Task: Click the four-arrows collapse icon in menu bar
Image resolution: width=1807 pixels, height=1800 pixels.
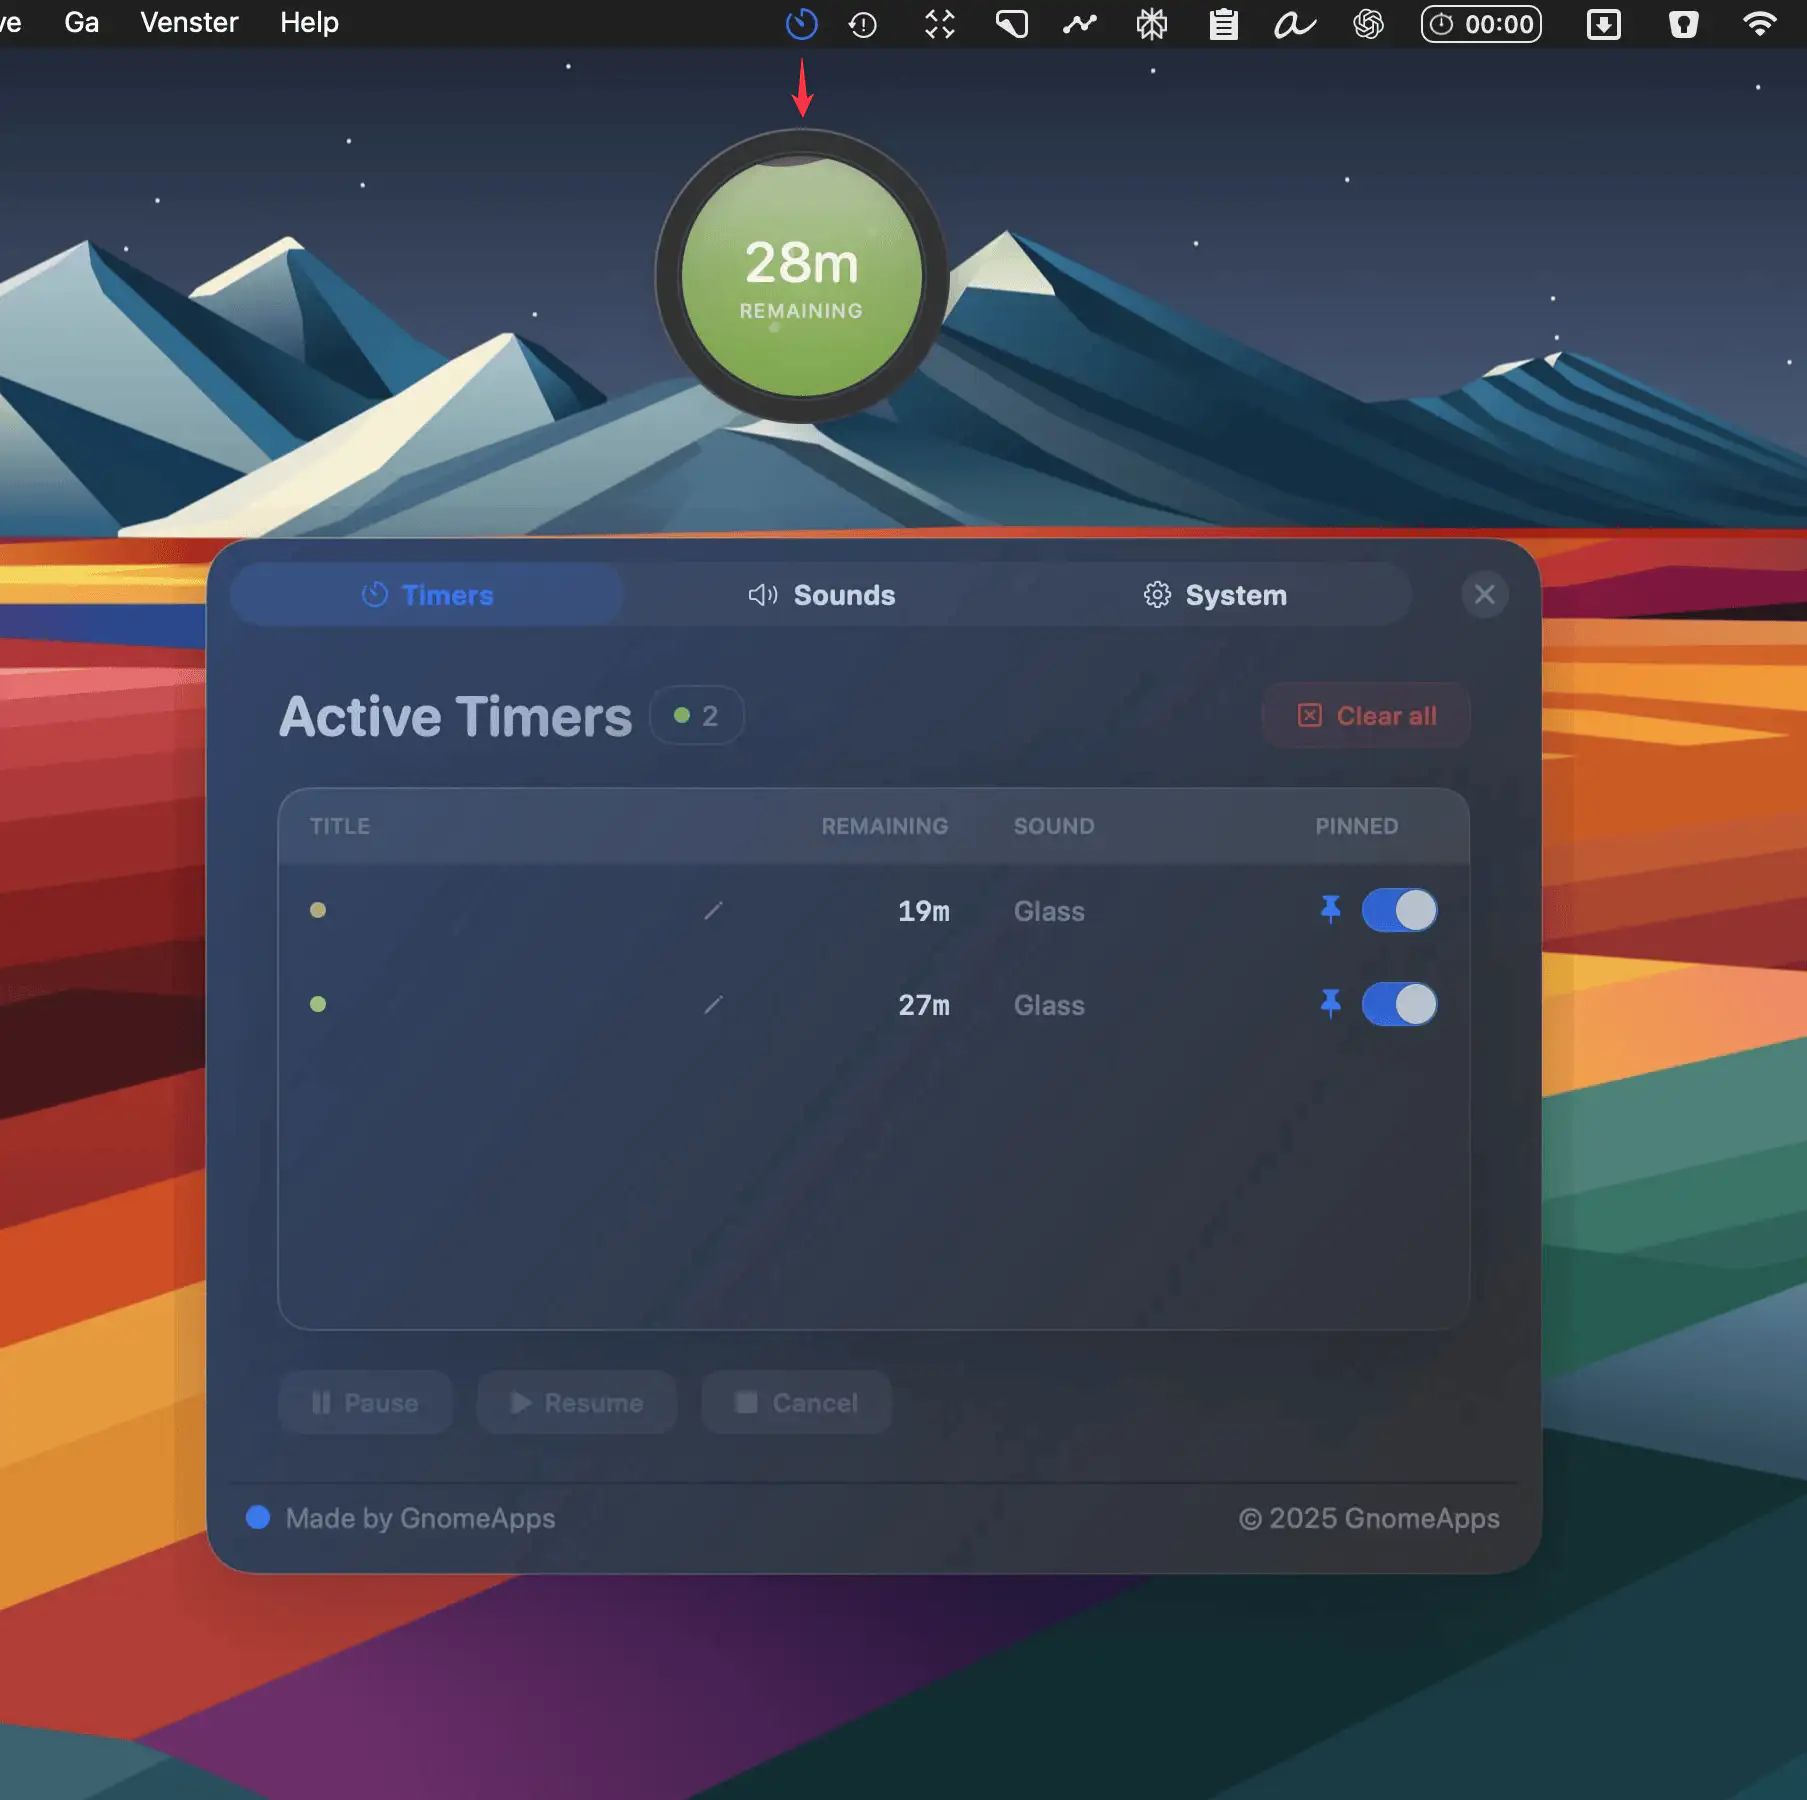Action: [x=940, y=24]
